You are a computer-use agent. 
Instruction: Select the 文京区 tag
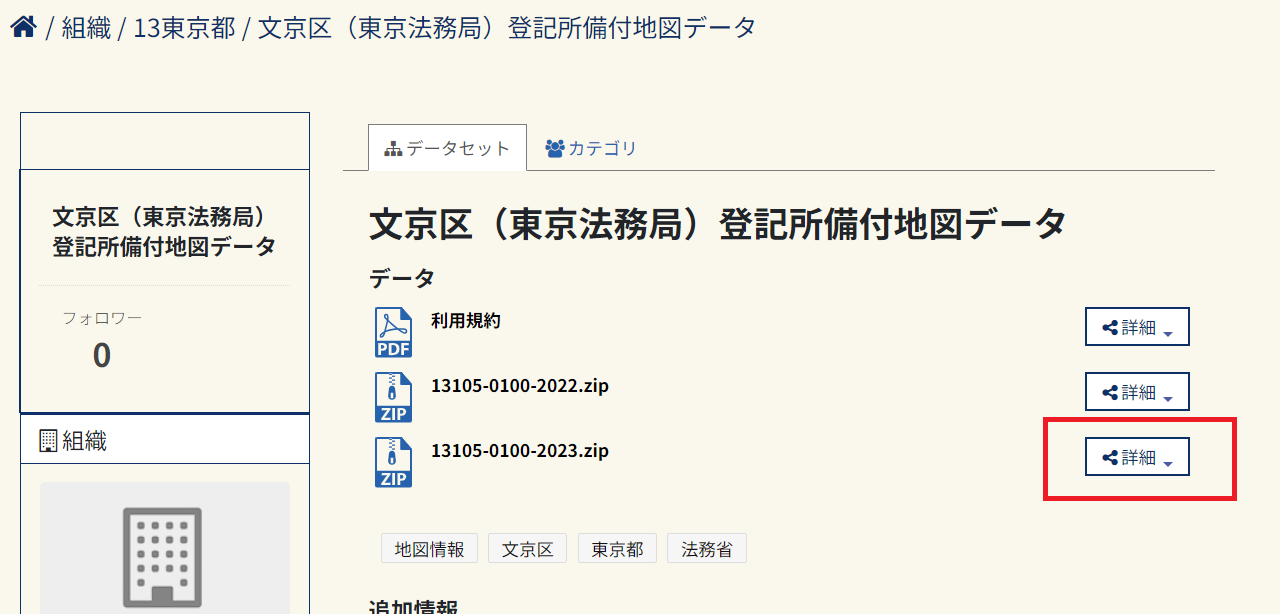[x=527, y=549]
